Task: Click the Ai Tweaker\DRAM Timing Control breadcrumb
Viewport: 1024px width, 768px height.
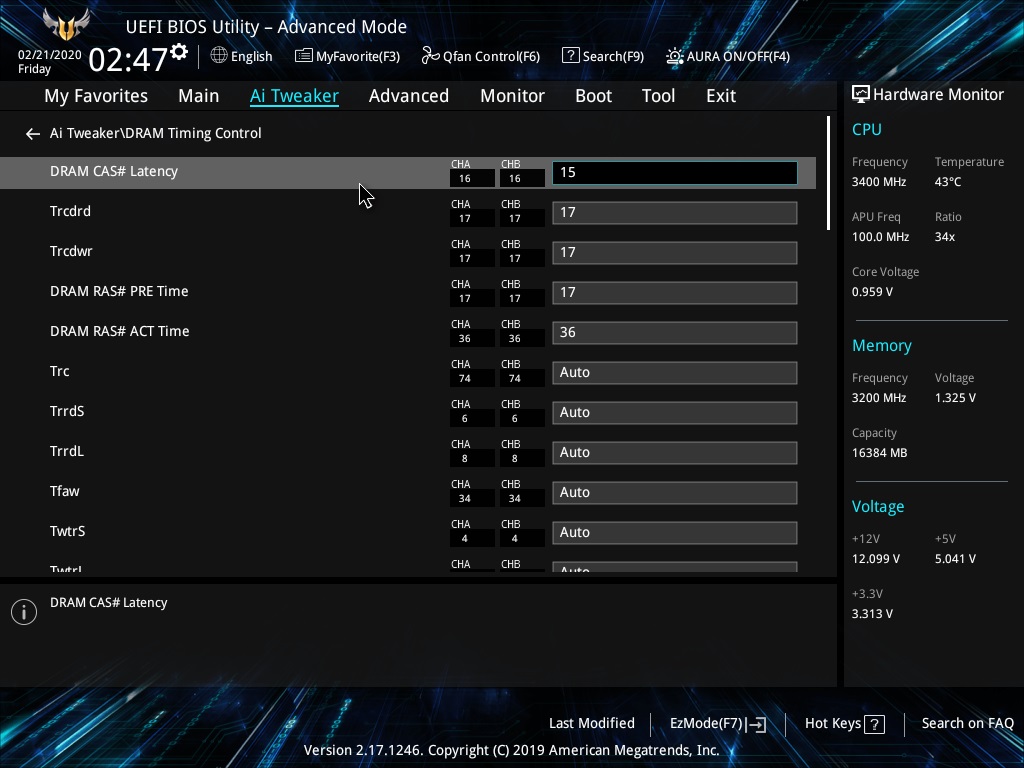Action: coord(155,133)
